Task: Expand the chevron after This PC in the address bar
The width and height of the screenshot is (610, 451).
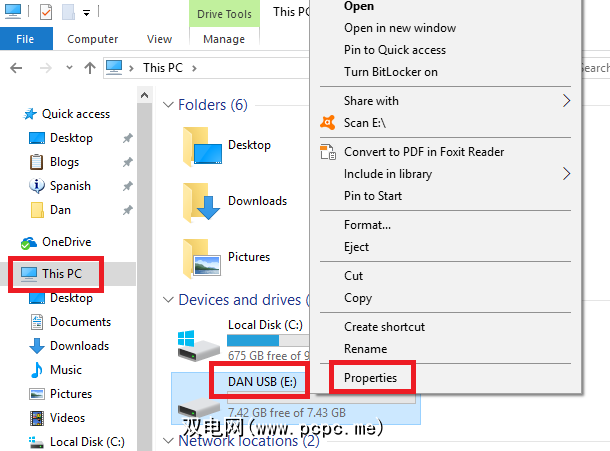Action: (194, 68)
